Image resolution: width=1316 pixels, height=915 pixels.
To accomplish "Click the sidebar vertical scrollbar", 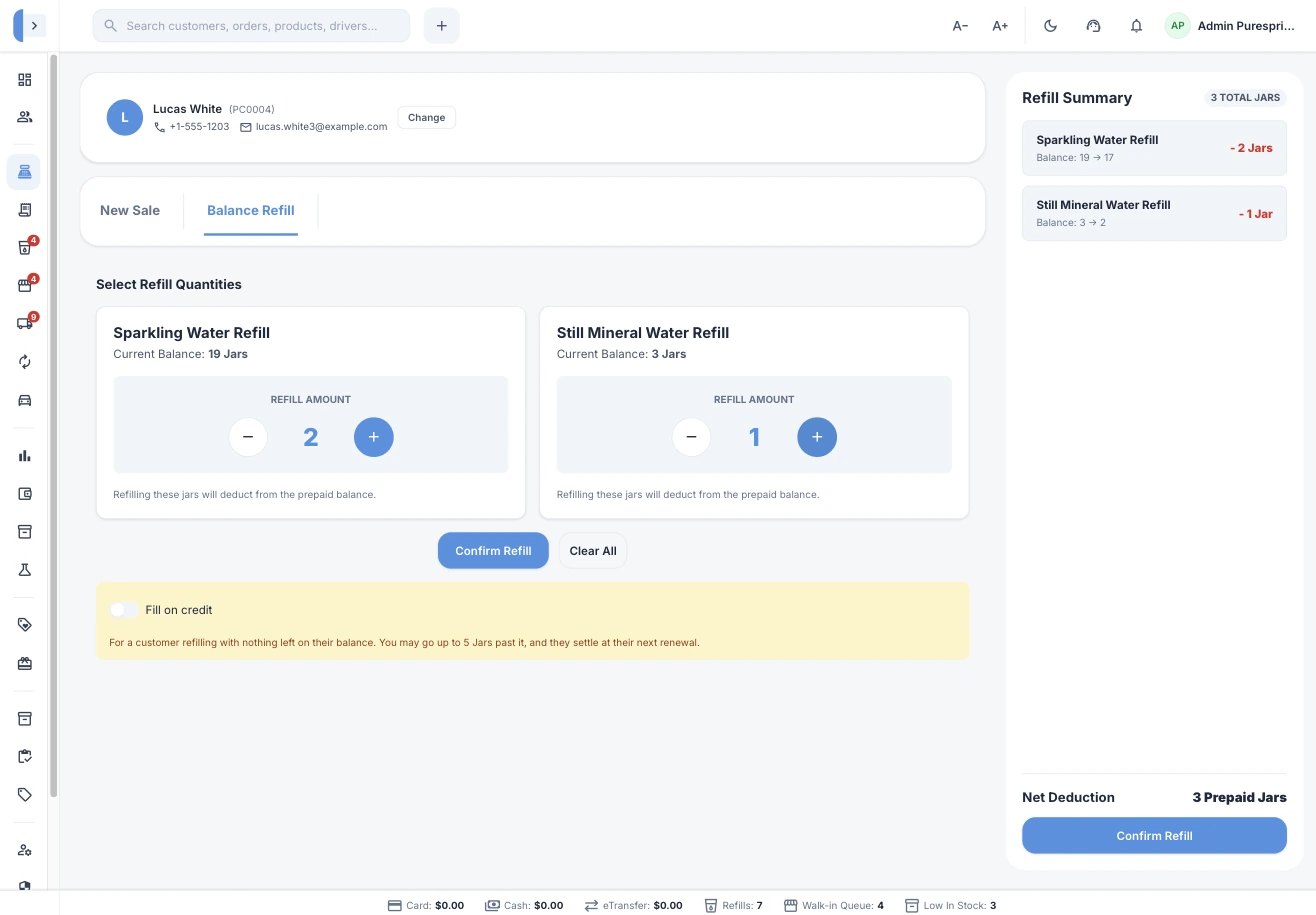I will click(54, 426).
